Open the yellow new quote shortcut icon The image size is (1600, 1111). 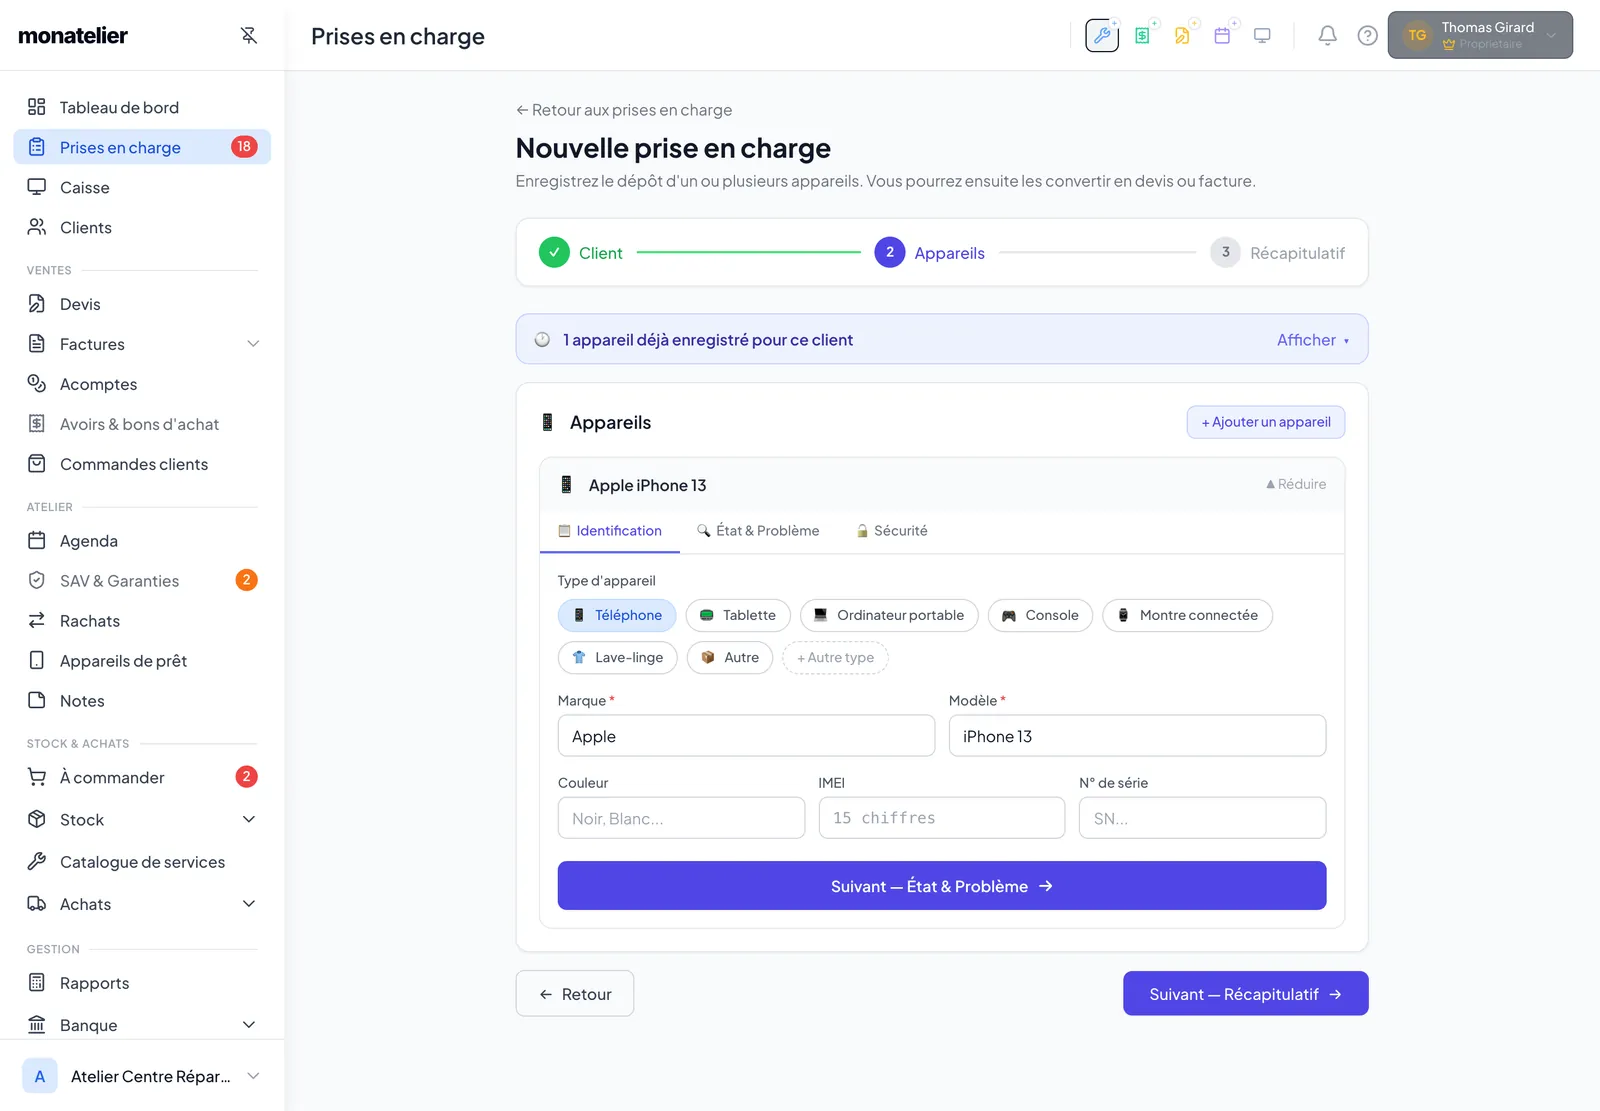click(1182, 36)
